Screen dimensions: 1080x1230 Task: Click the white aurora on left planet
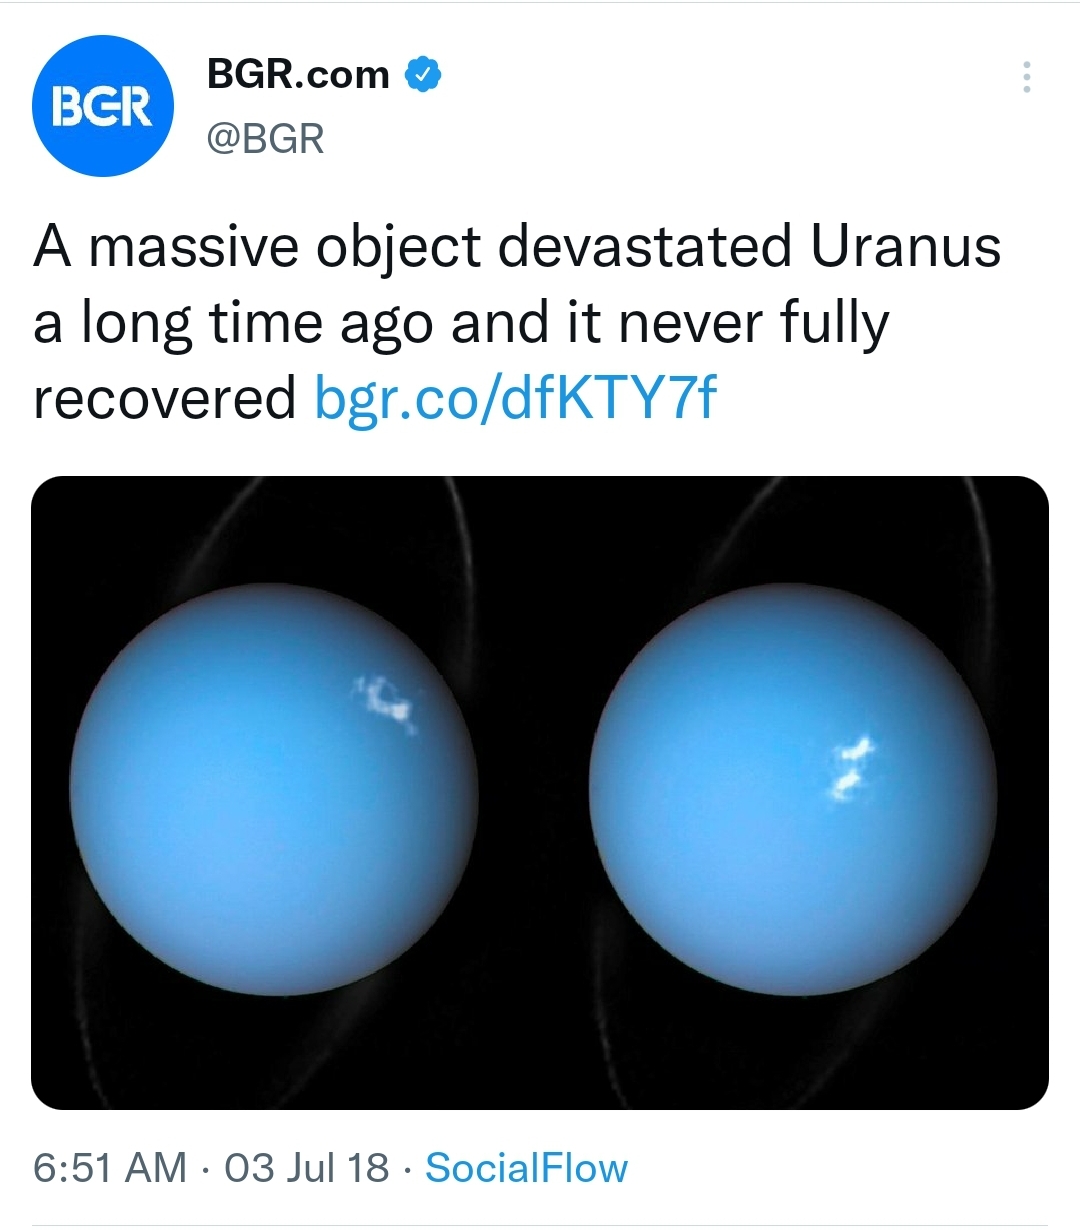pos(385,701)
